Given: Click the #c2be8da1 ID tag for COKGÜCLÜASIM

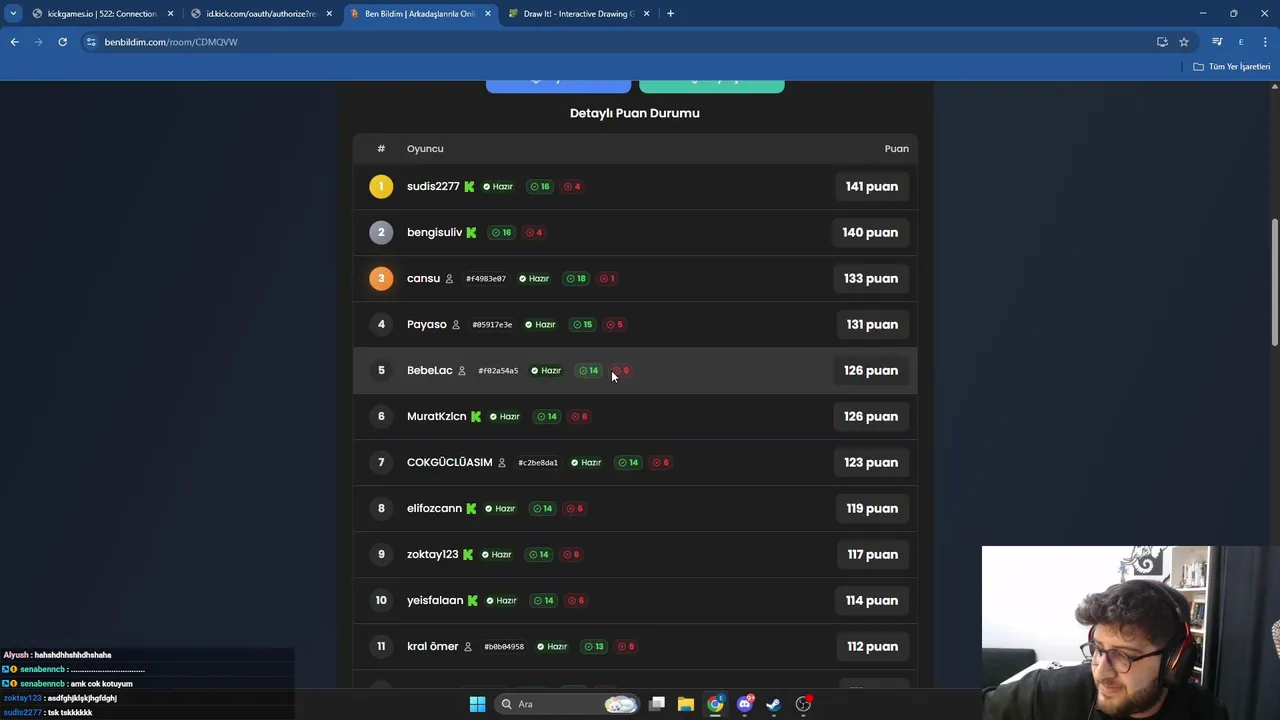Looking at the screenshot, I should 538,462.
